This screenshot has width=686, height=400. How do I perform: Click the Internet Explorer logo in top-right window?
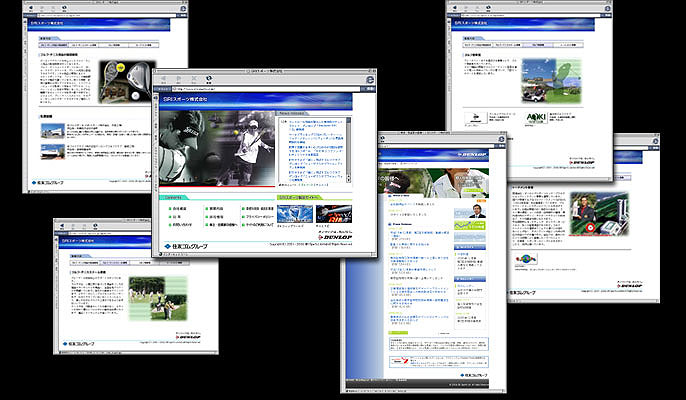(x=607, y=9)
